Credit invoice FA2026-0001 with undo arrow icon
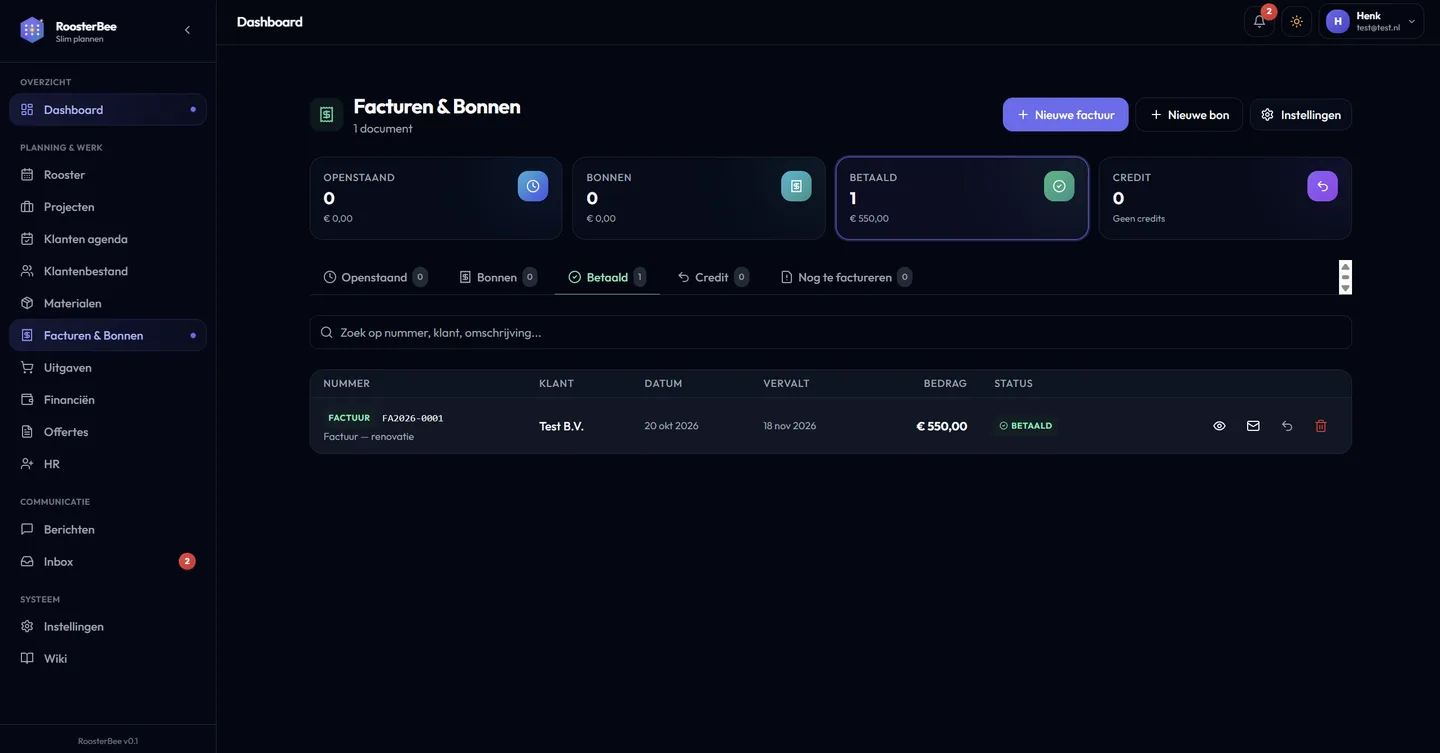Screen dimensions: 1440x753 (1287, 426)
